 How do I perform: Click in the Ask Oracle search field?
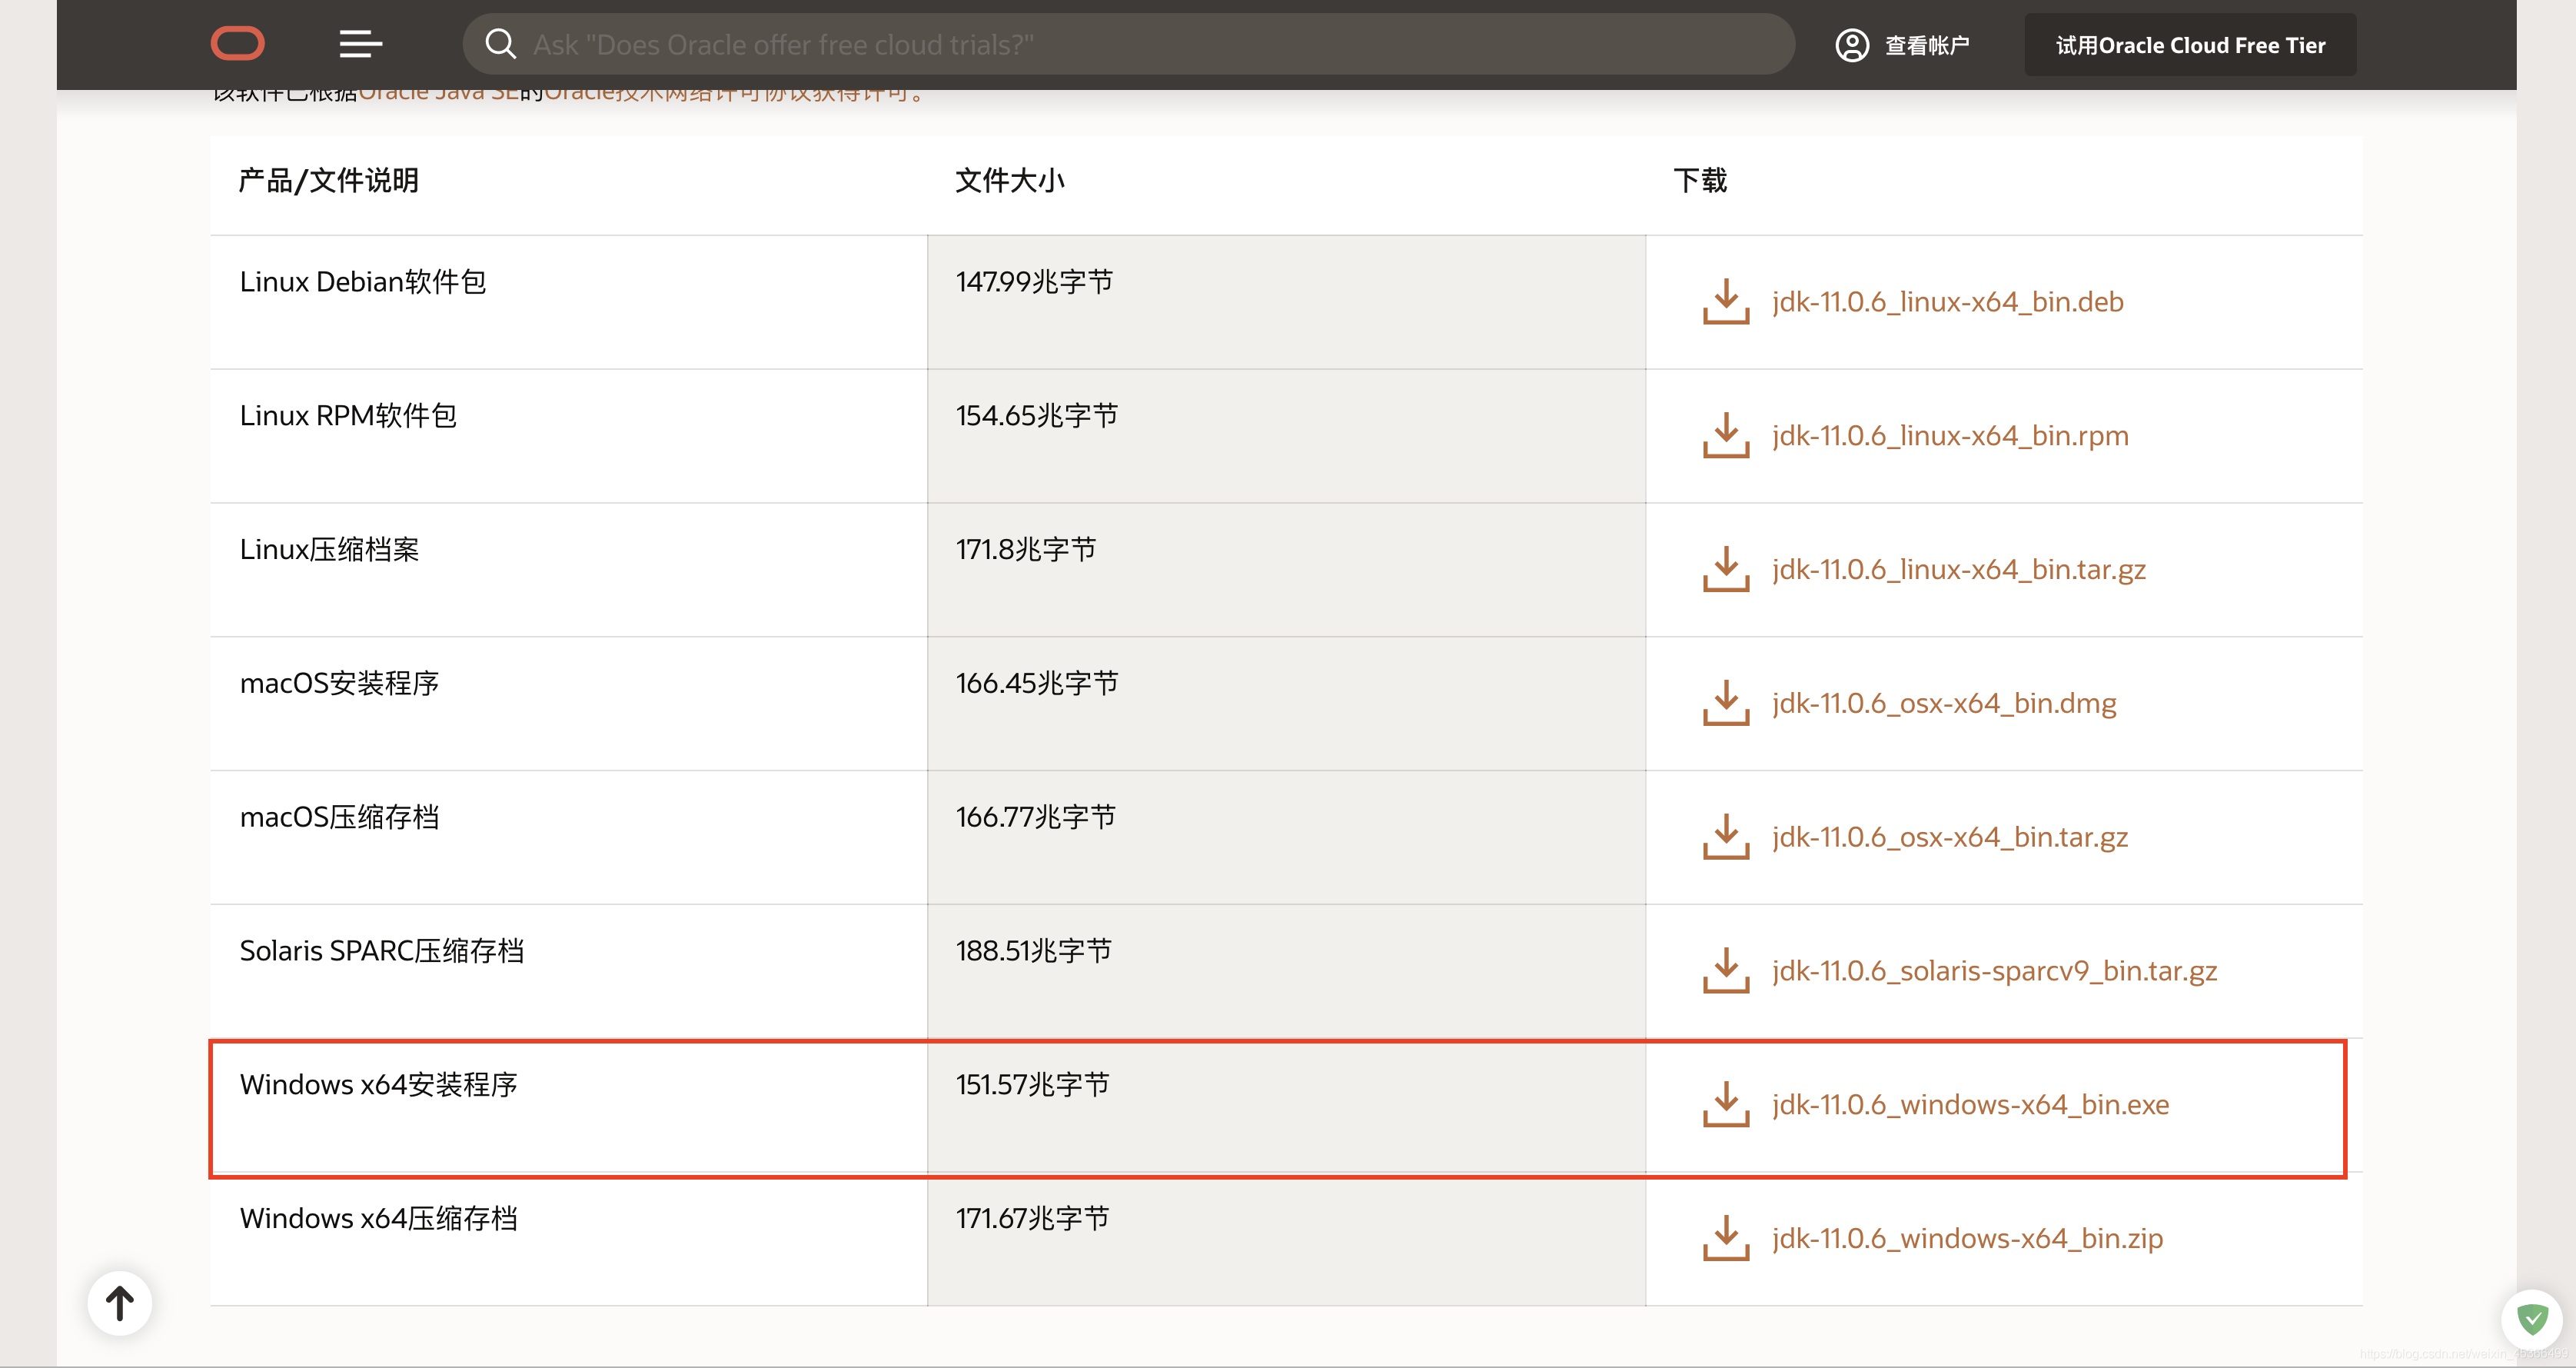click(1150, 45)
